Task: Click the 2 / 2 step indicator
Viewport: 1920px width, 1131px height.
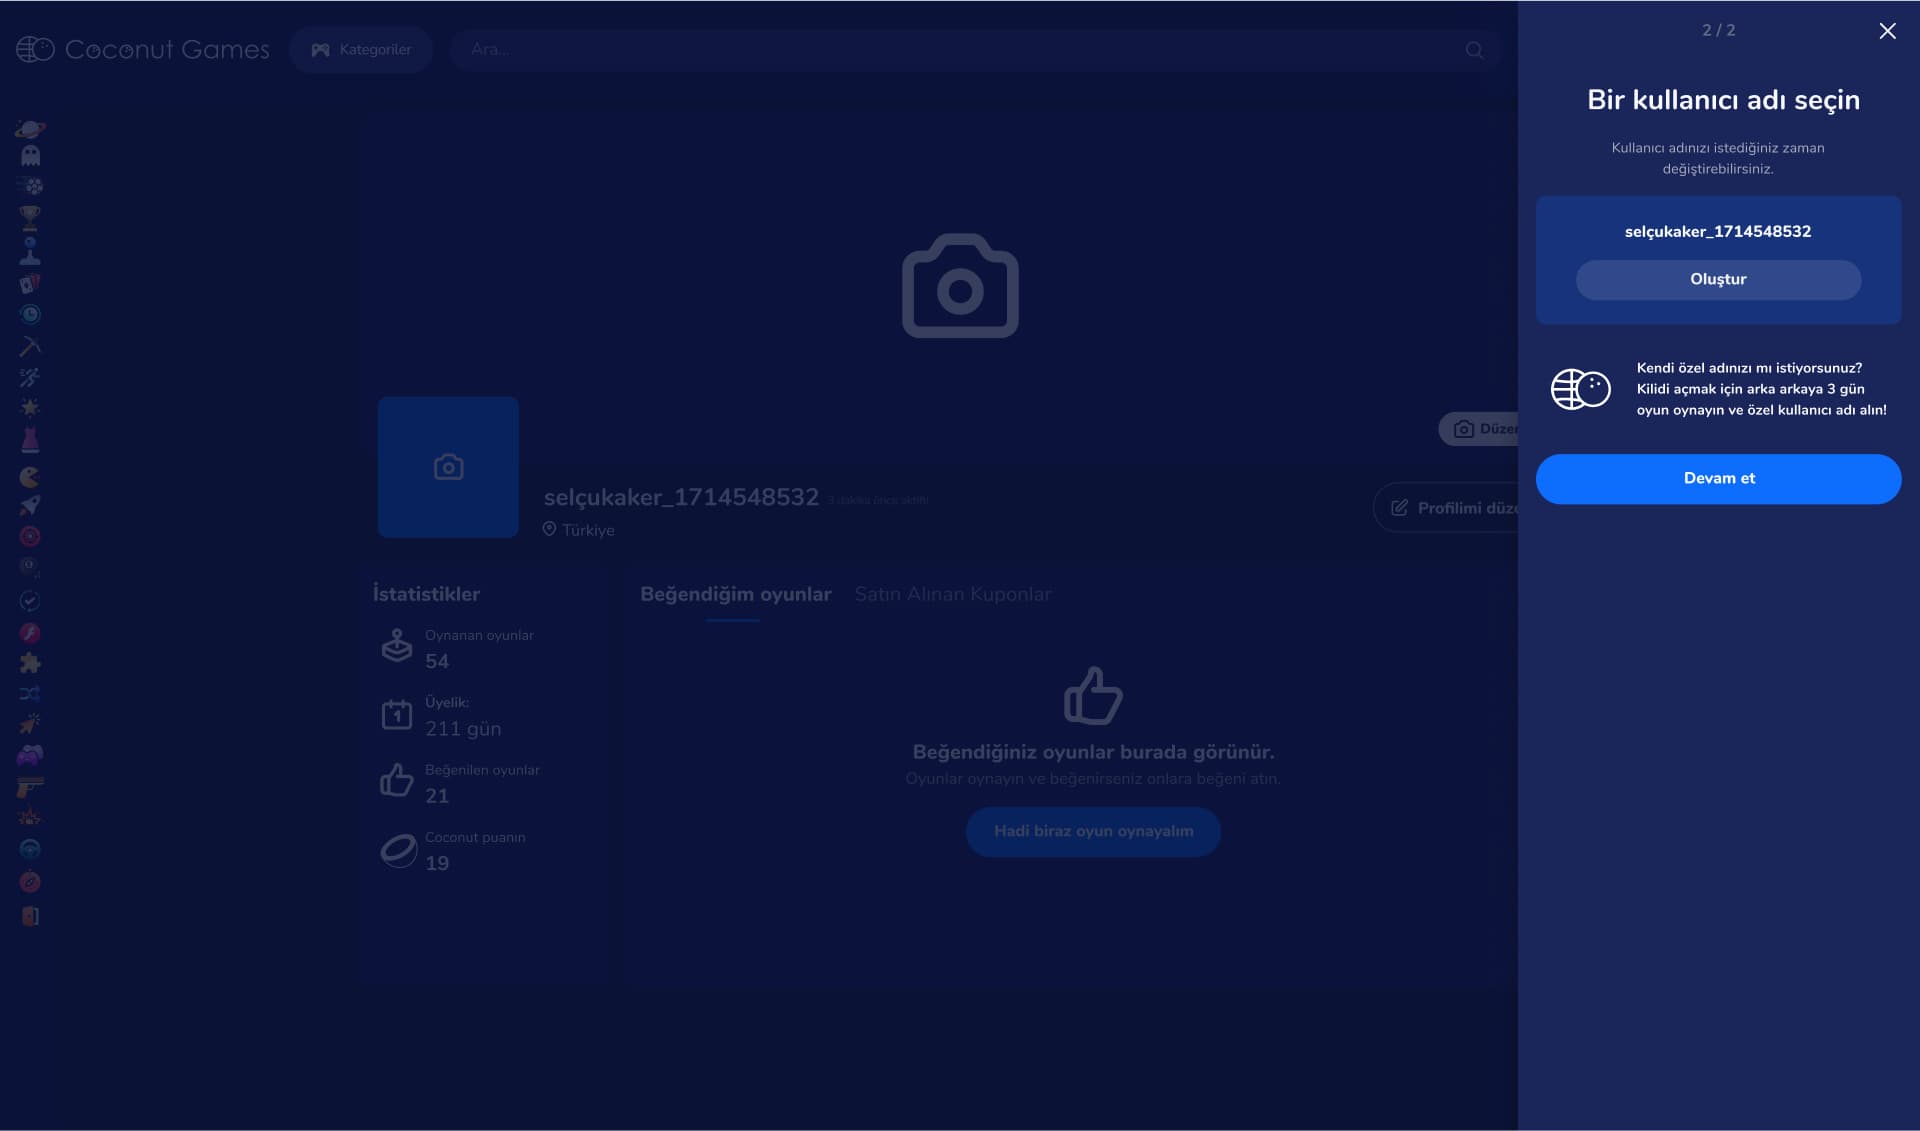Action: 1718,31
